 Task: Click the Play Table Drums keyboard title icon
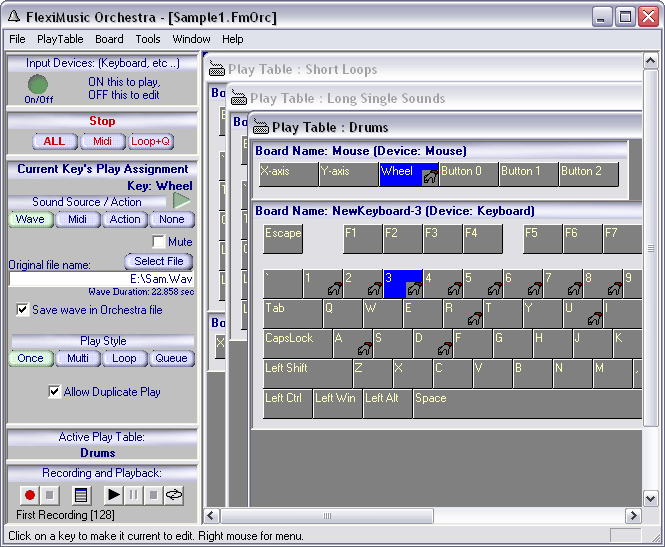pos(260,127)
